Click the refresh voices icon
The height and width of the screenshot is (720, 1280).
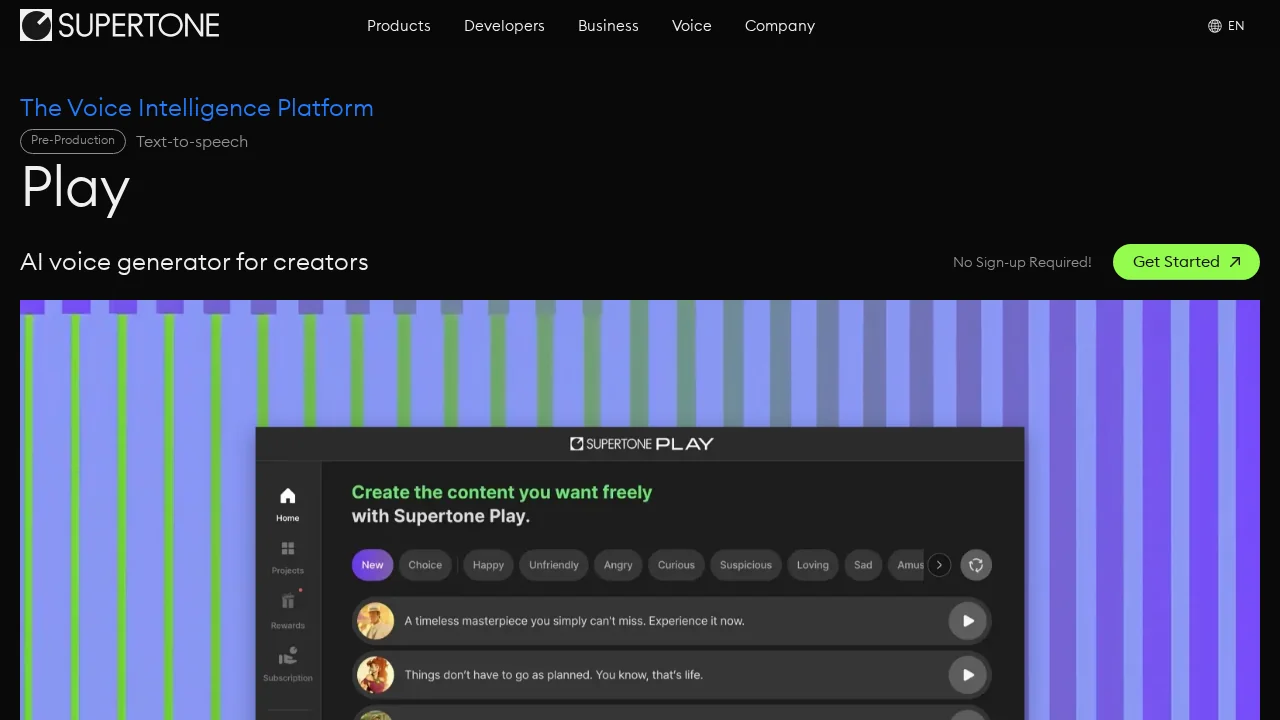[976, 565]
